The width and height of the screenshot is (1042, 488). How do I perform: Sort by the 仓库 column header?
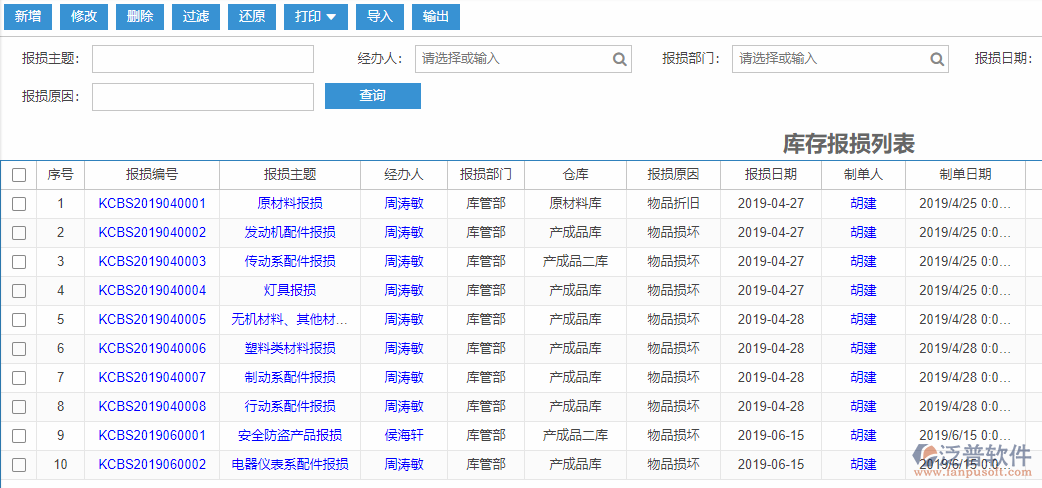pyautogui.click(x=575, y=175)
